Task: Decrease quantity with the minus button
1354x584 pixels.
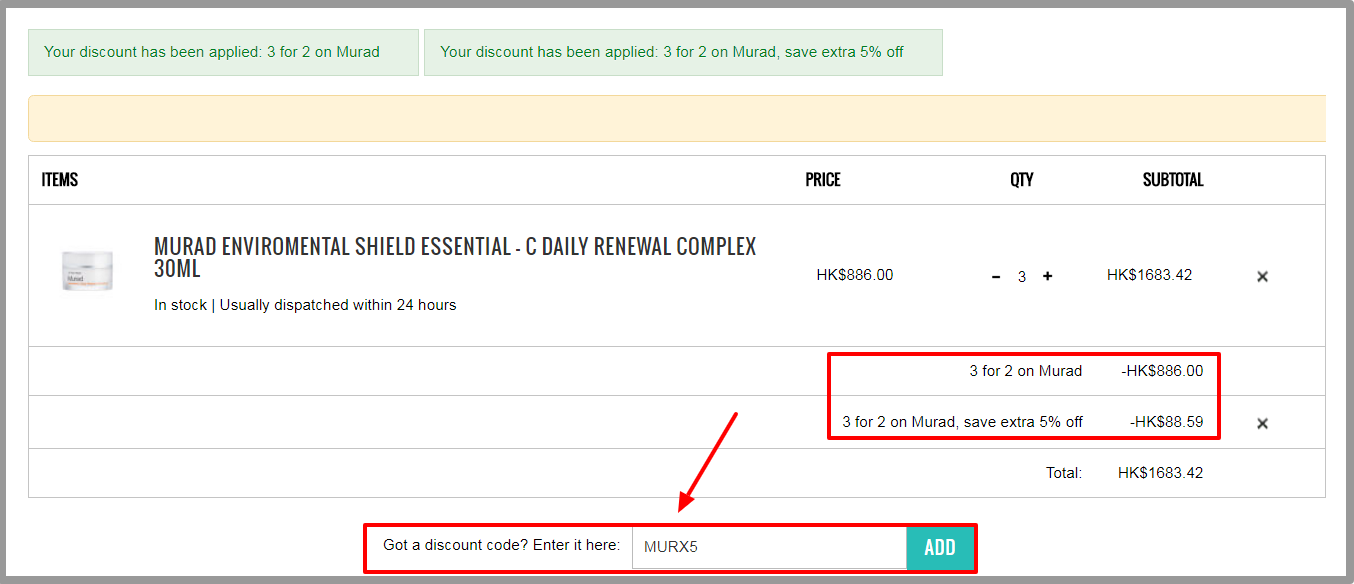Action: pos(996,277)
